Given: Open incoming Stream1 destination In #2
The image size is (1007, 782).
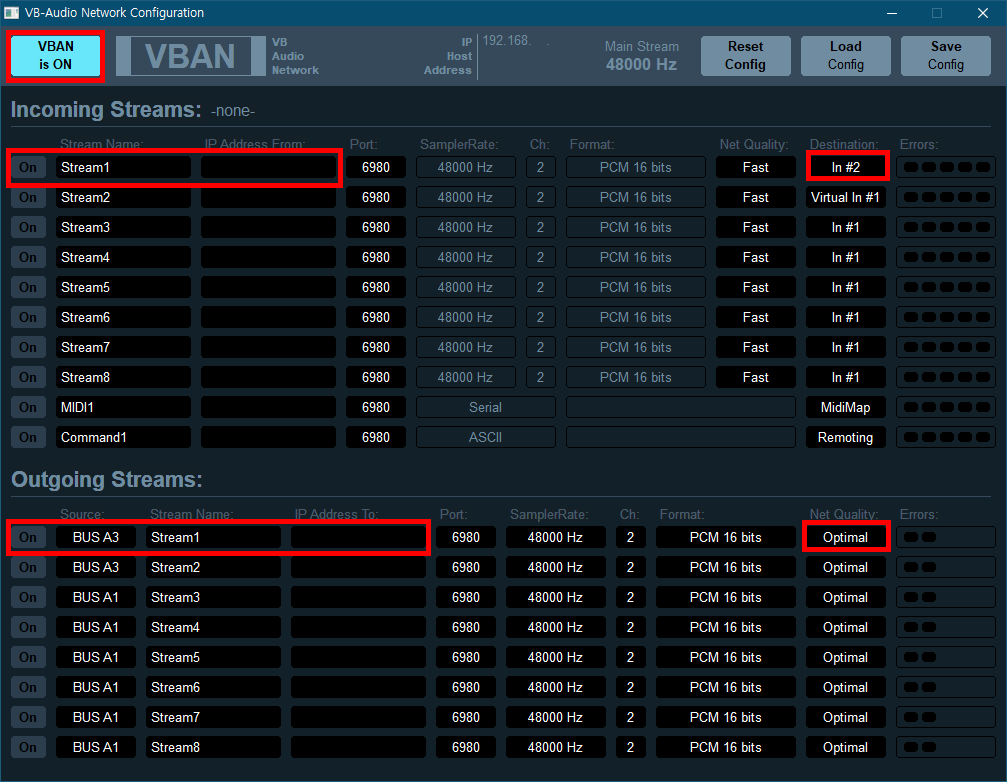Looking at the screenshot, I should 846,168.
